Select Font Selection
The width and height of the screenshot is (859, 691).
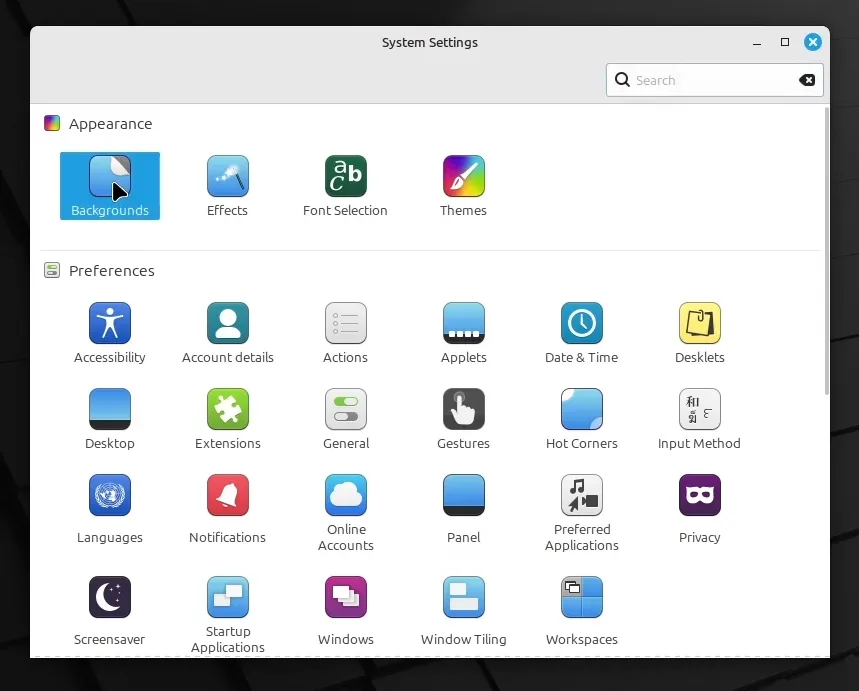(345, 185)
